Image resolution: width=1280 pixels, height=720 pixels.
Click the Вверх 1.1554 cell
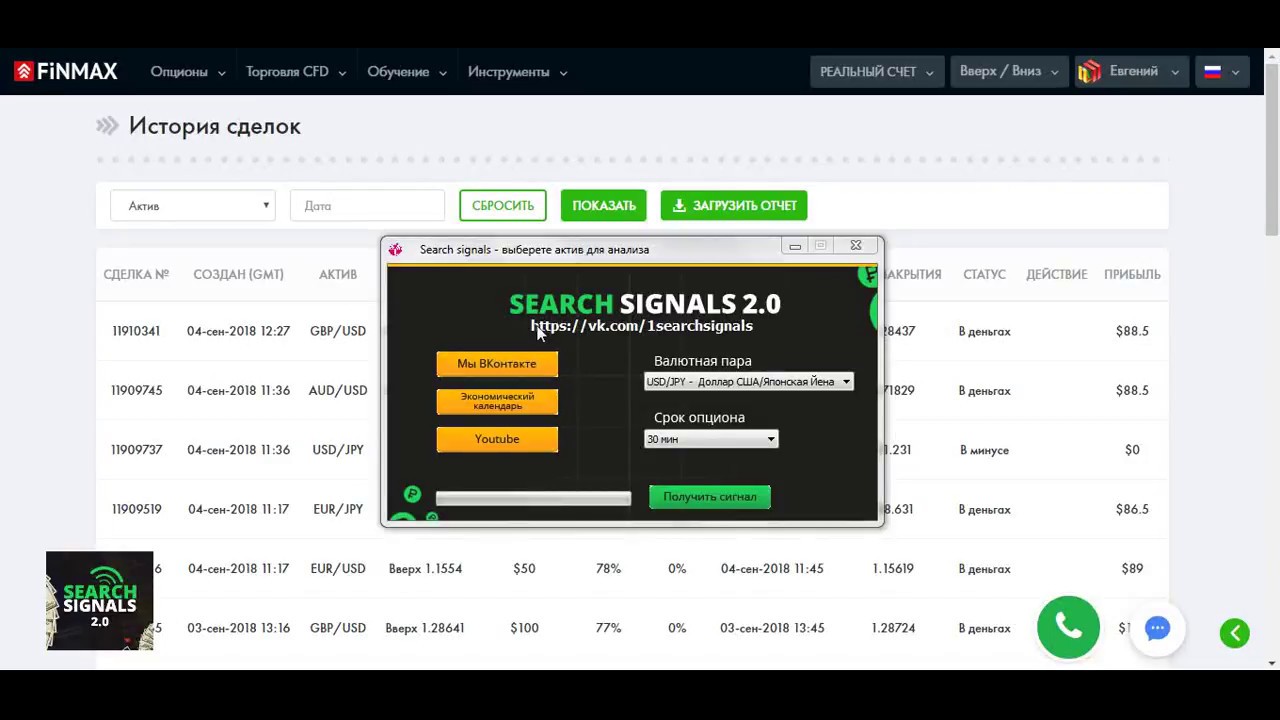pos(425,569)
